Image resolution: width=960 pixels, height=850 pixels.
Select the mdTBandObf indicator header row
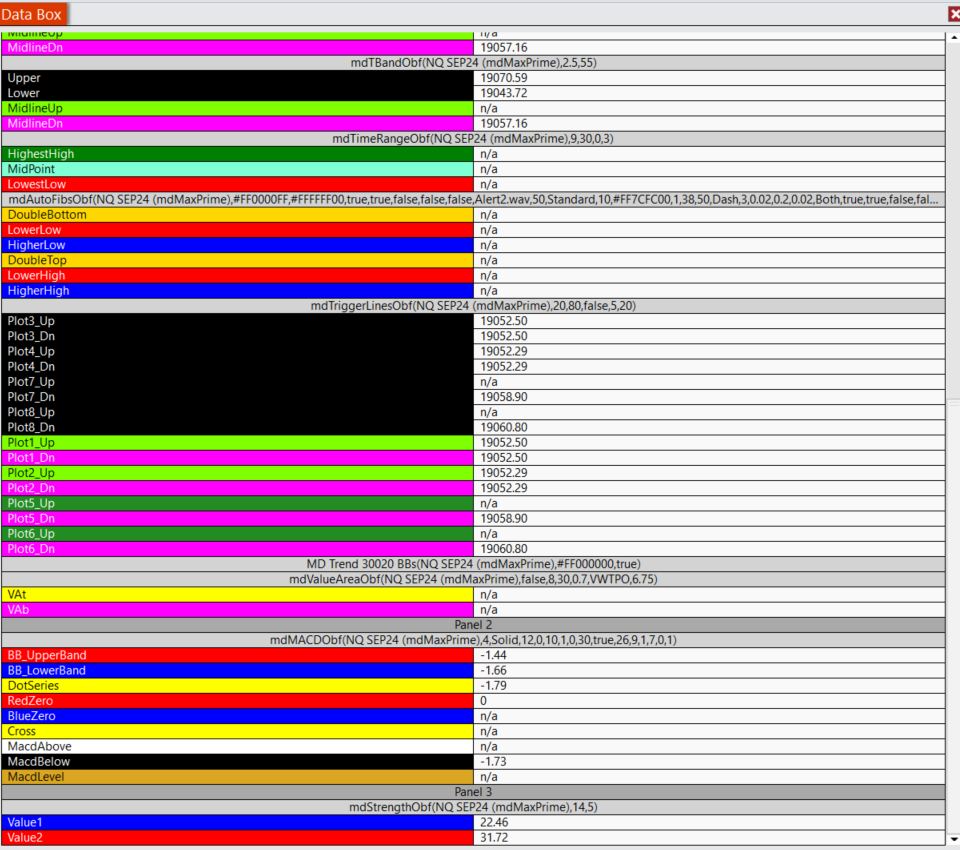click(473, 62)
